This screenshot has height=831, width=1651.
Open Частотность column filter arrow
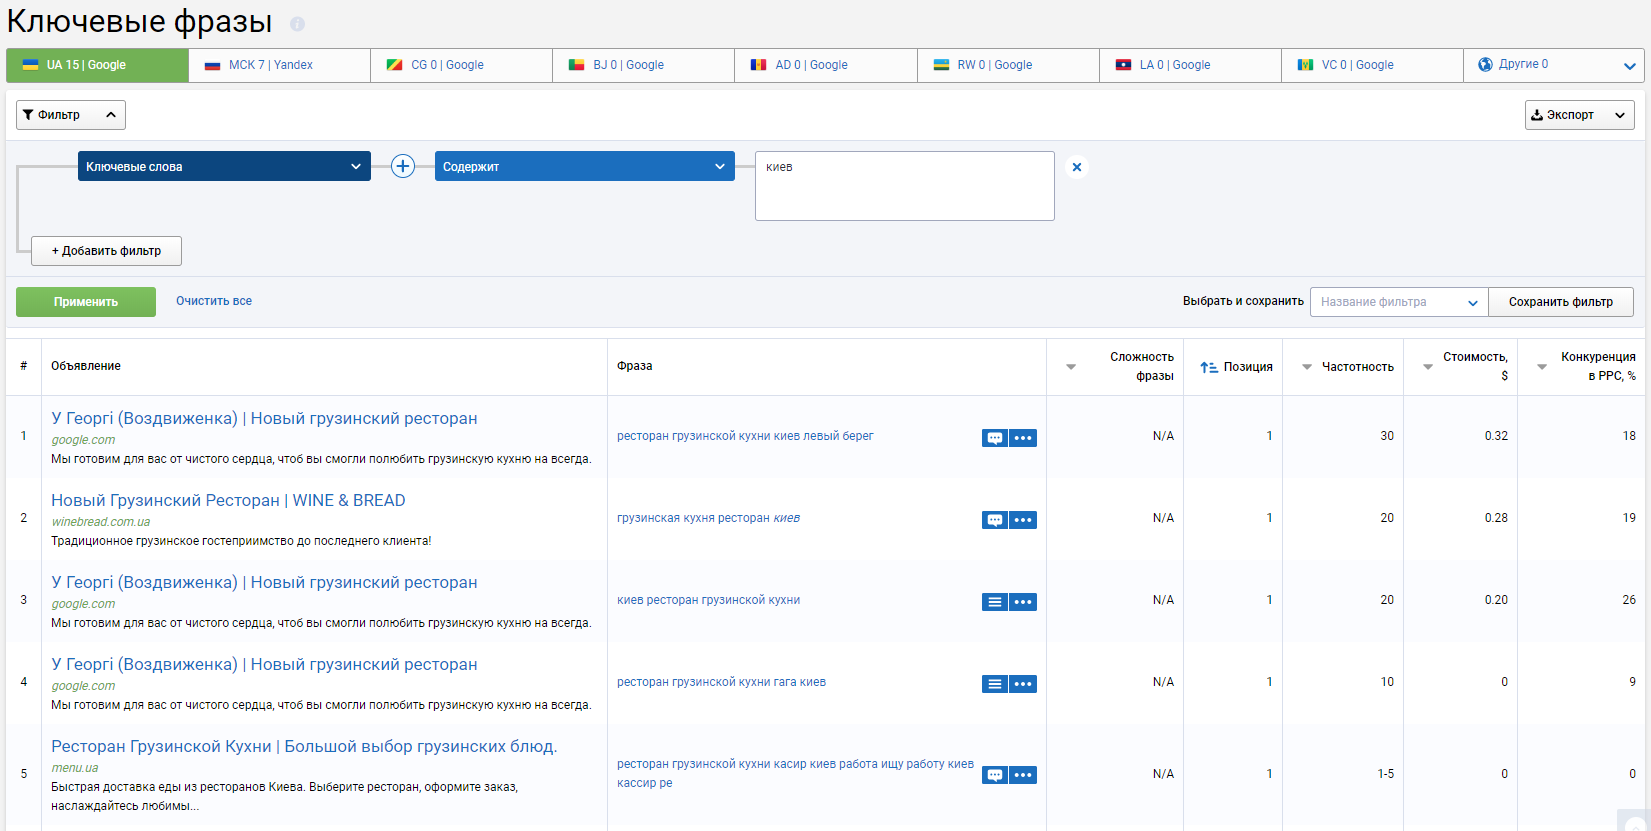(x=1307, y=367)
